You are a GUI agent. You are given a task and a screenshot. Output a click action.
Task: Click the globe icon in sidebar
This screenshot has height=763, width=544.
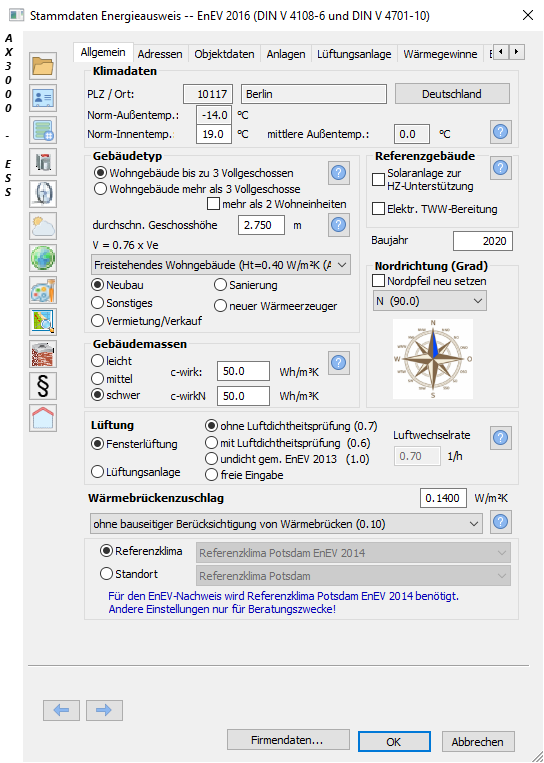(x=43, y=258)
